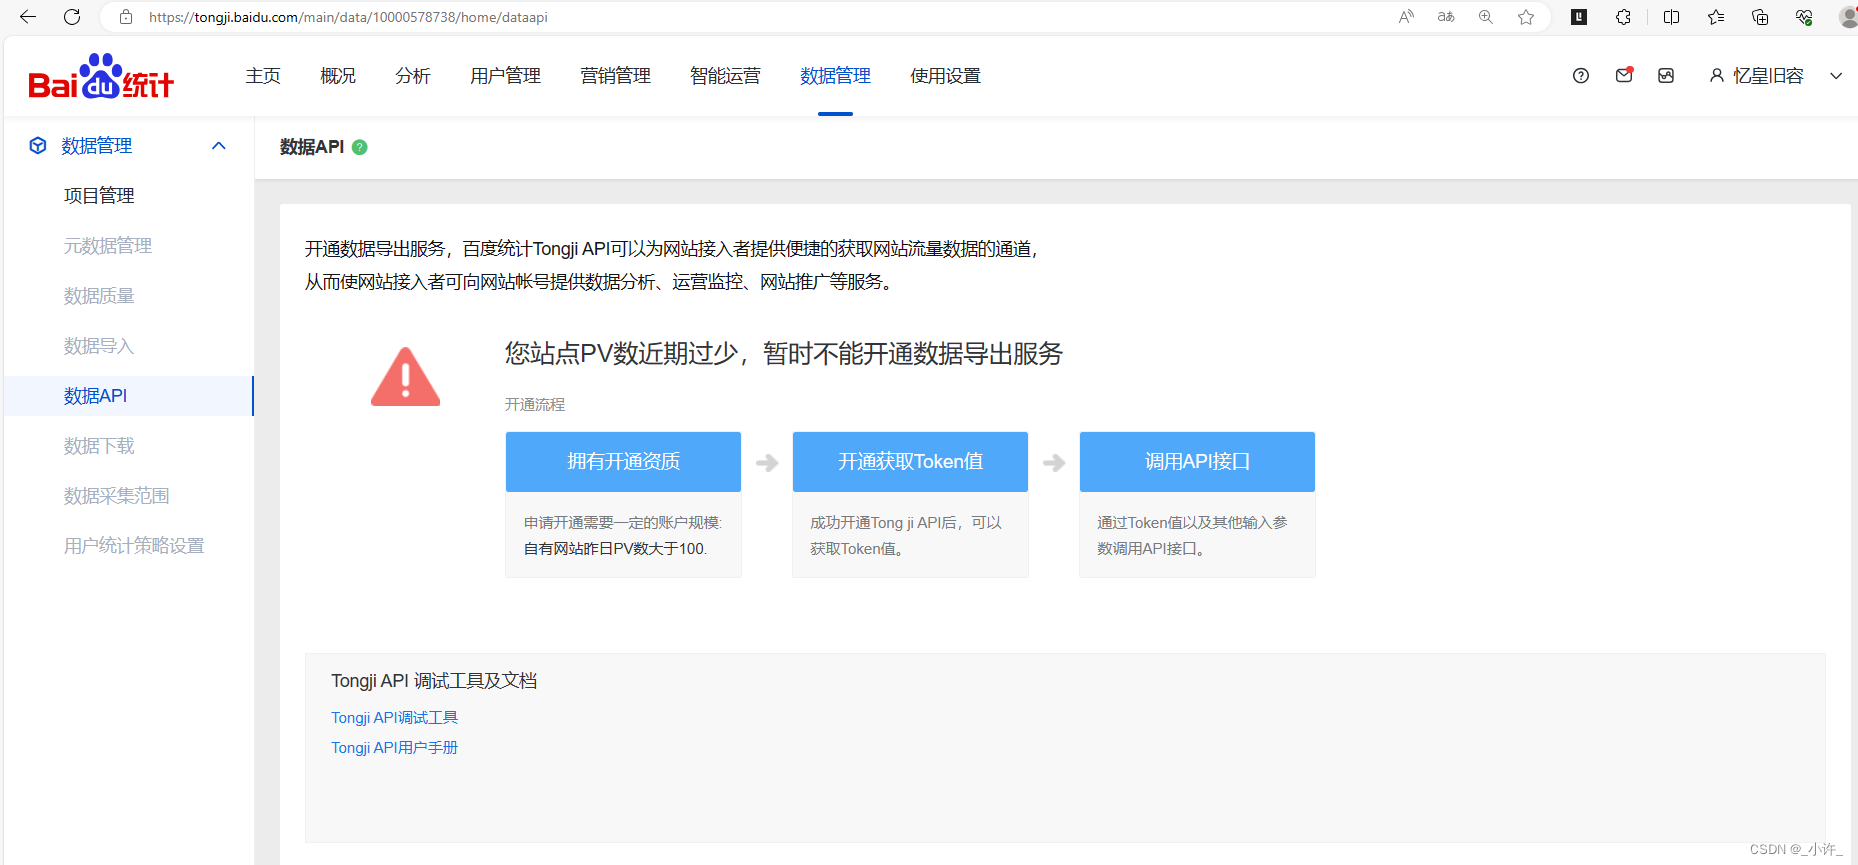Viewport: 1858px width, 865px height.
Task: Click the 数据管理 sidebar section title
Action: (97, 146)
